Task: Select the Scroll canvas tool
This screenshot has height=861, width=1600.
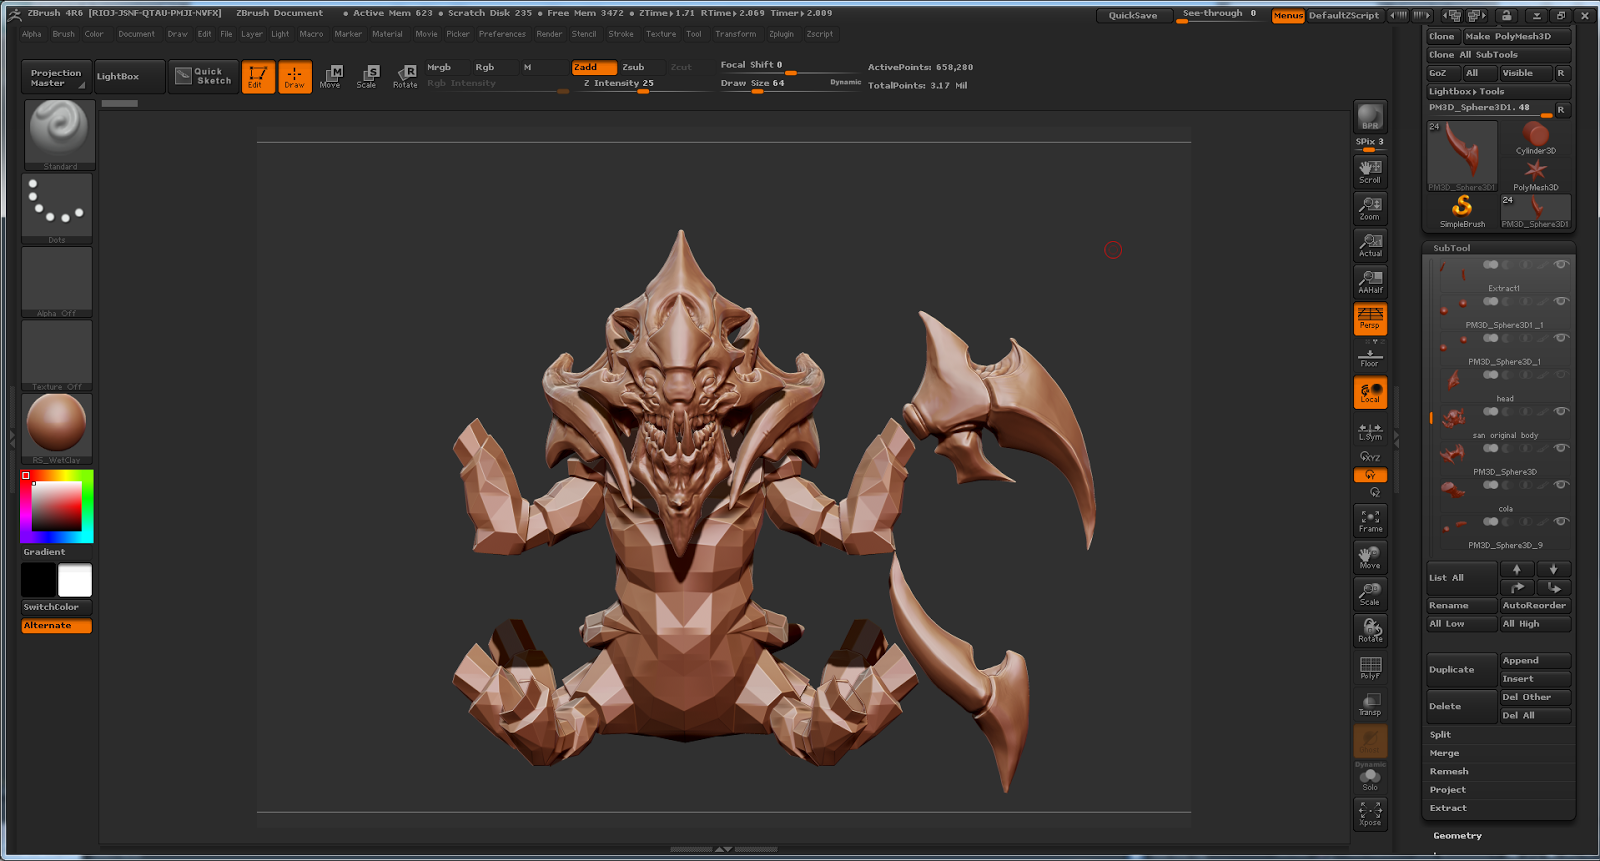Action: pyautogui.click(x=1370, y=171)
